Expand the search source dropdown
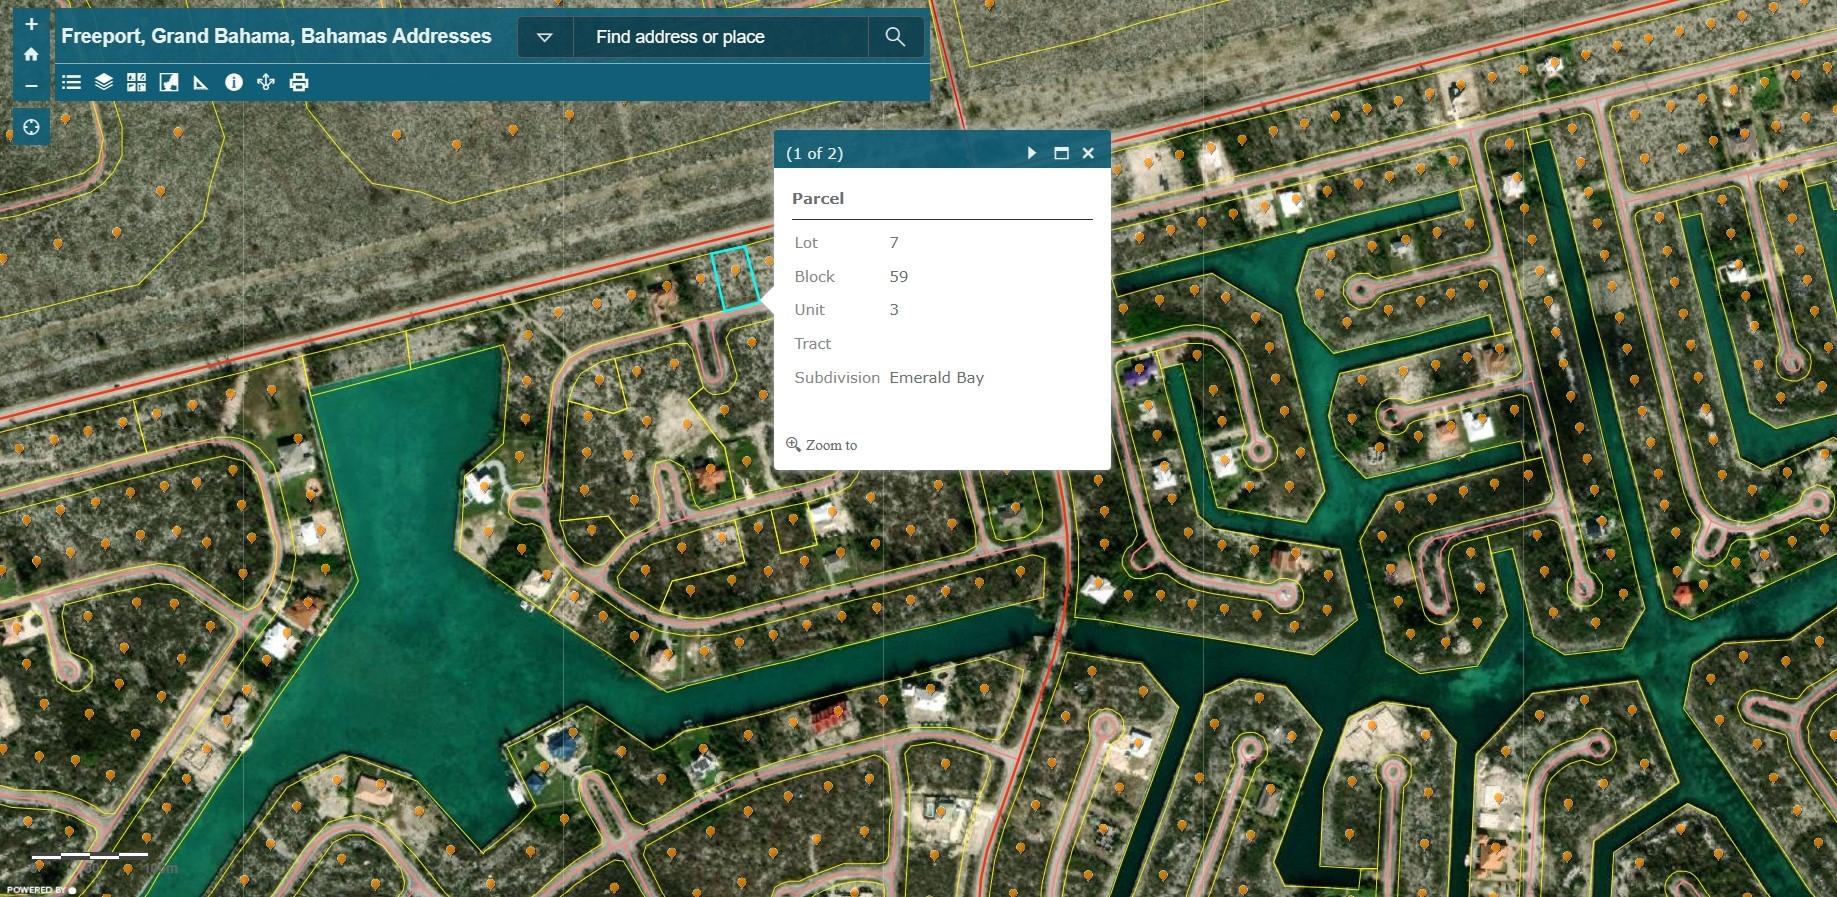1837x897 pixels. click(x=545, y=37)
